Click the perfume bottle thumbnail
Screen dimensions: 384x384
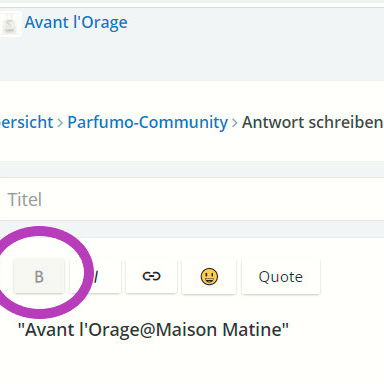[10, 24]
